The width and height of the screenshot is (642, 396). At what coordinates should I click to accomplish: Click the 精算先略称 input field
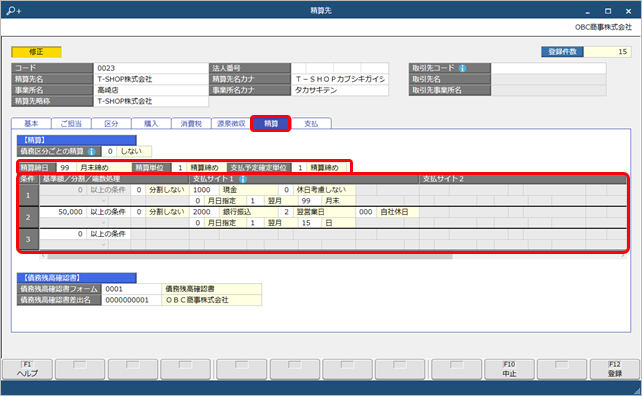click(x=151, y=101)
